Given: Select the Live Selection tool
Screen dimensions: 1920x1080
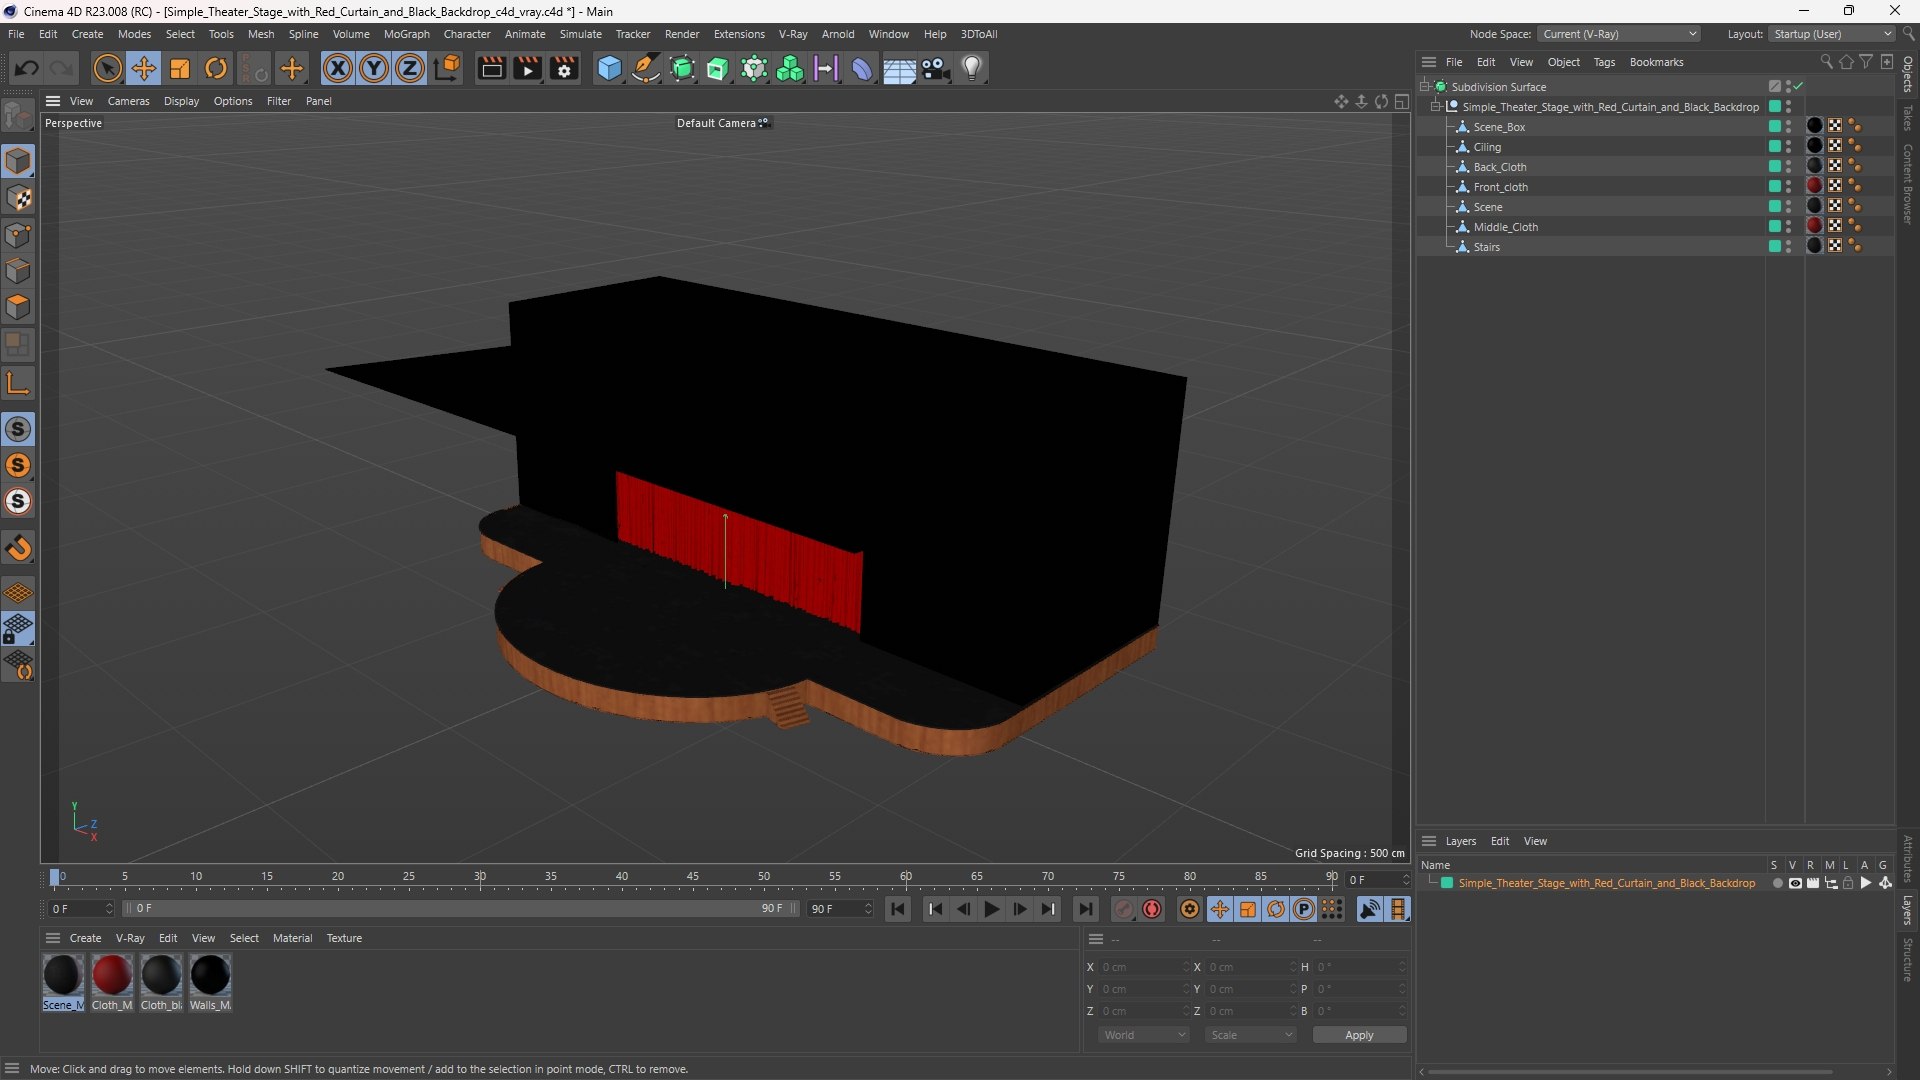Looking at the screenshot, I should [x=107, y=68].
